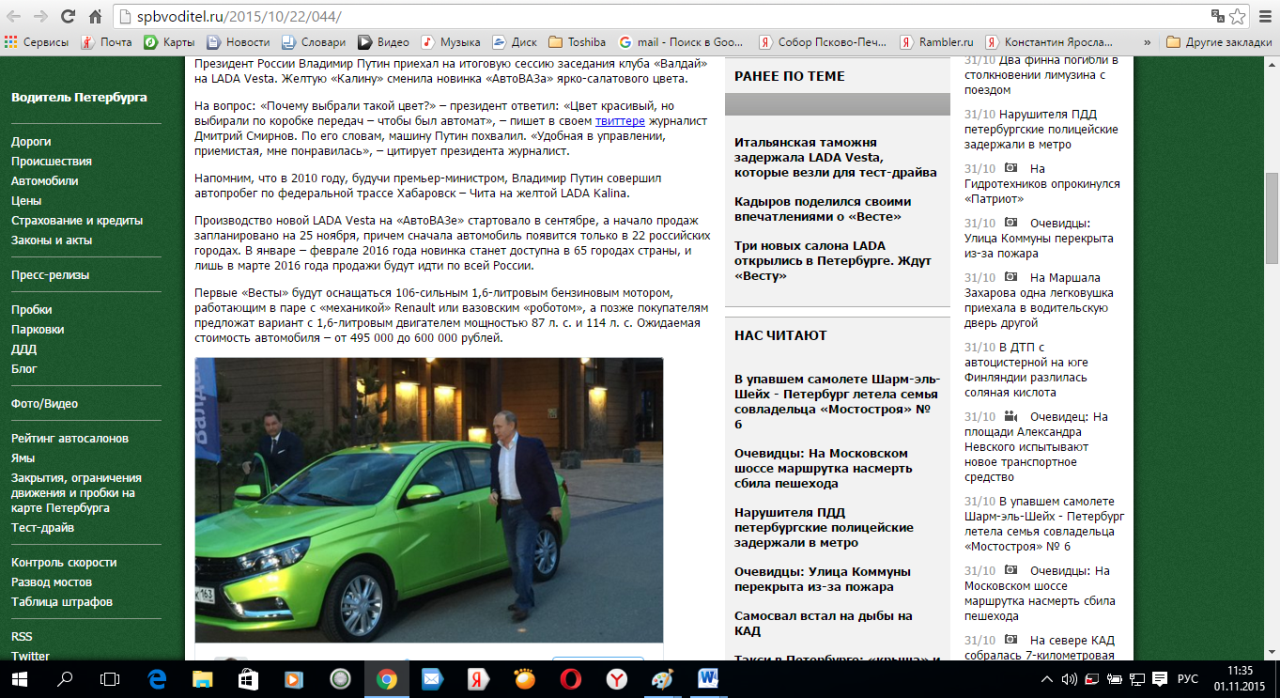The width and height of the screenshot is (1280, 698).
Task: Open the Собор Псково-Печ... bookmark
Action: coord(822,42)
